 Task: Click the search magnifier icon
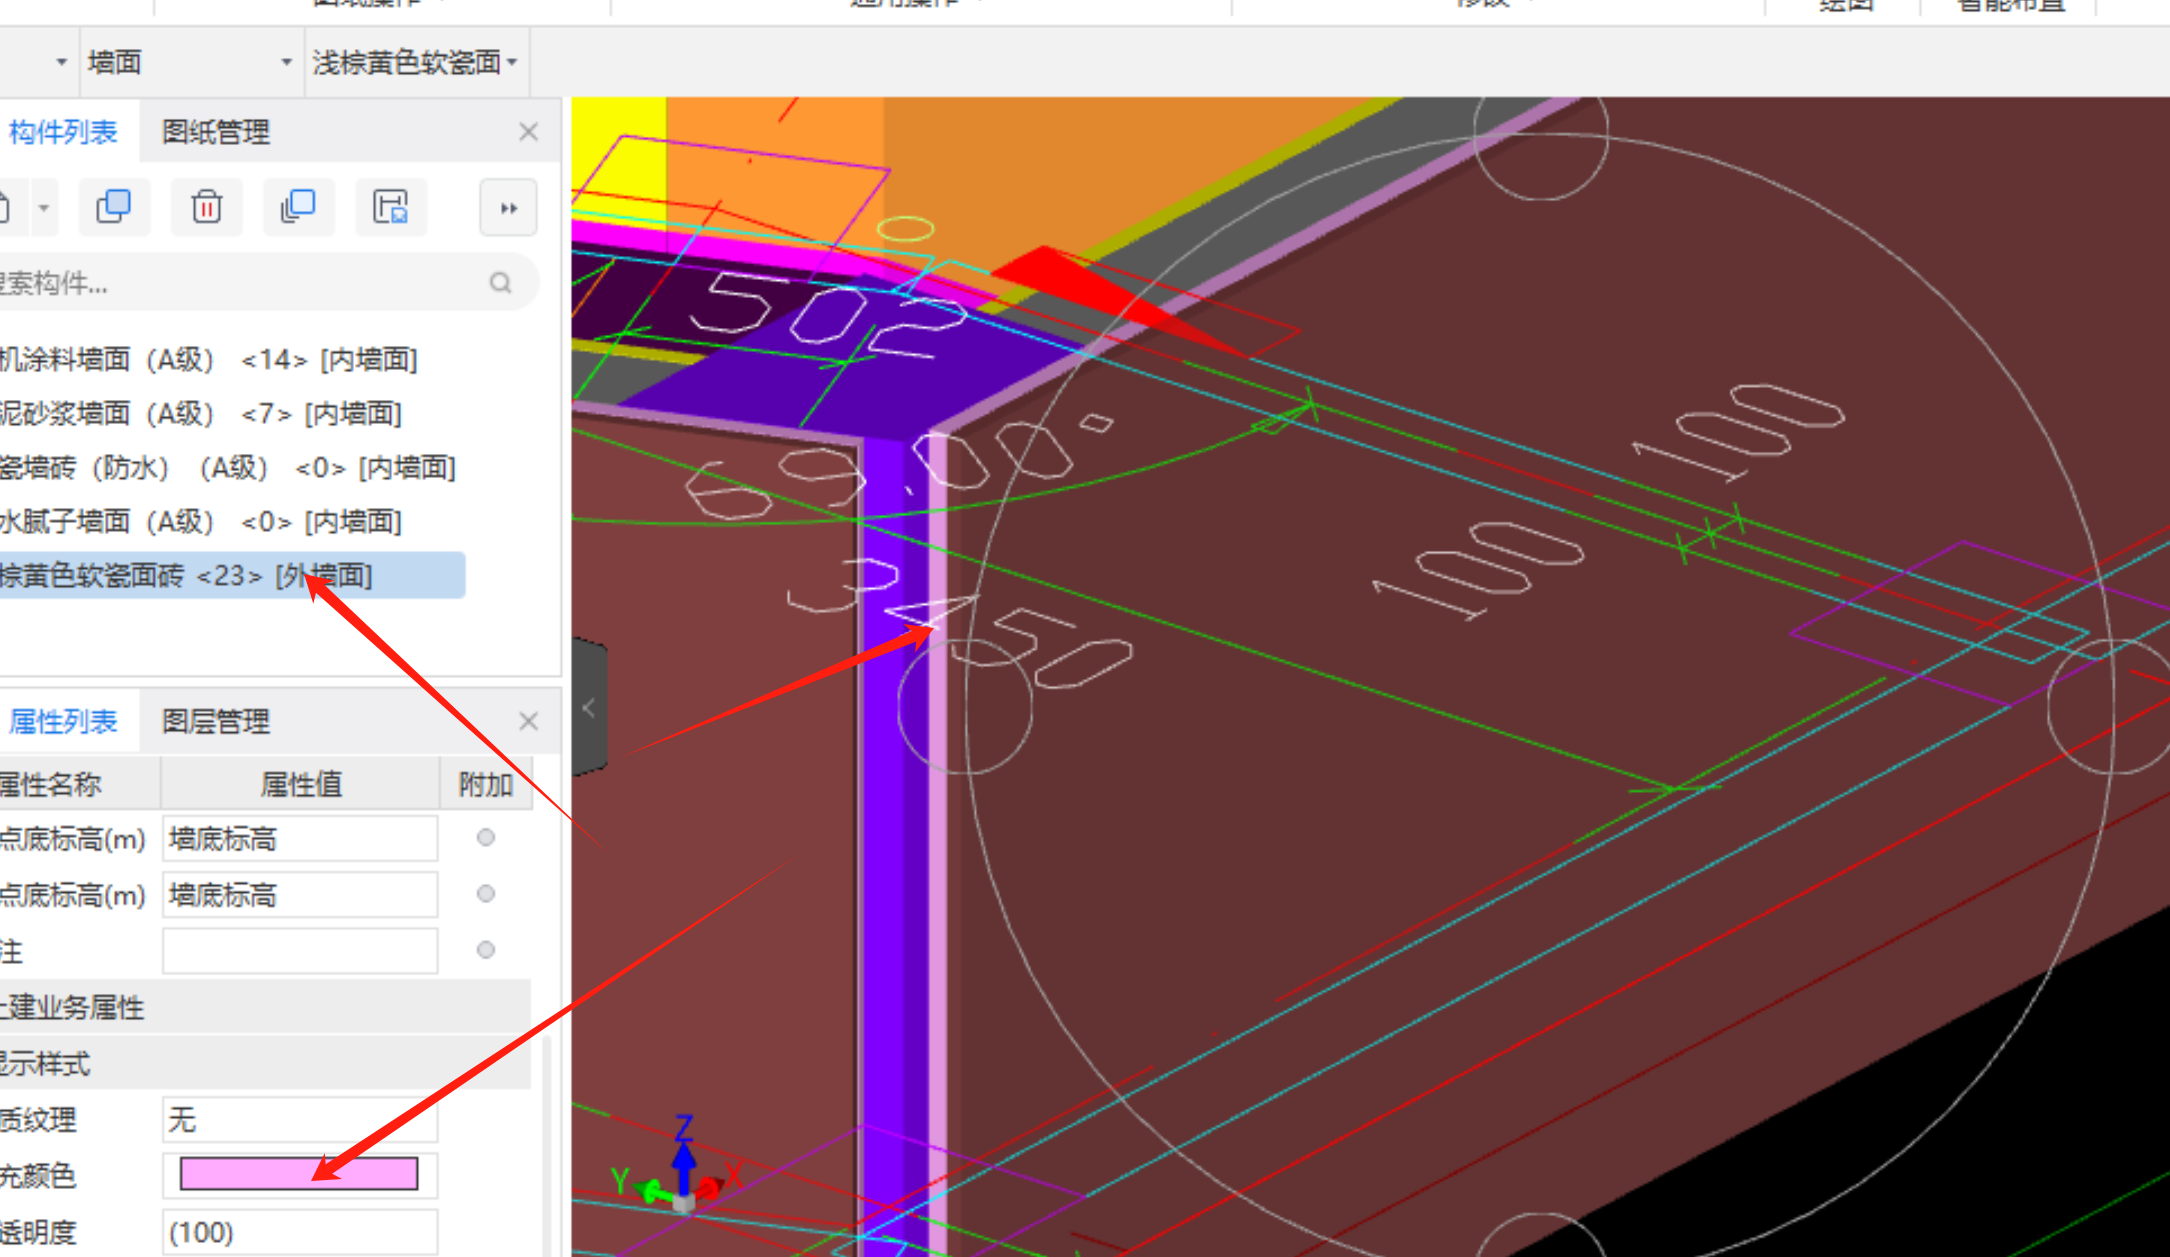501,284
